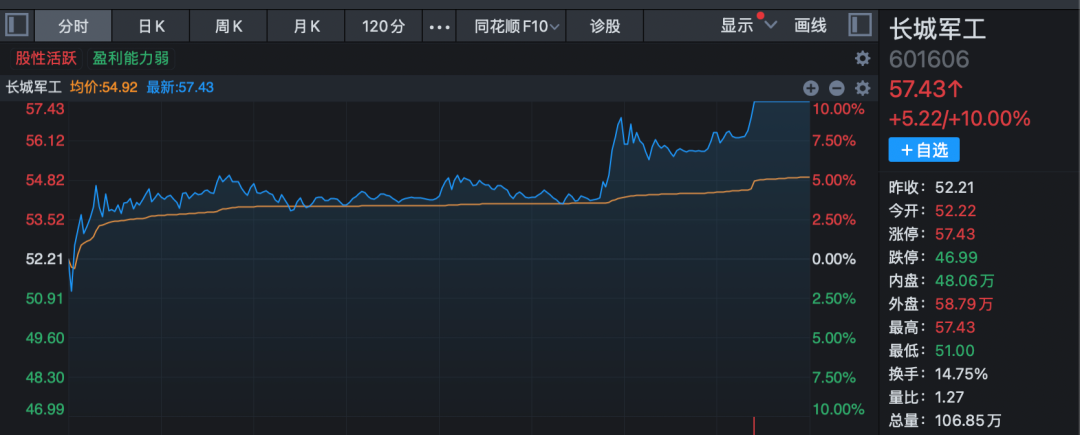Add stock with the 自选 button
Viewport: 1080px width, 435px height.
924,150
